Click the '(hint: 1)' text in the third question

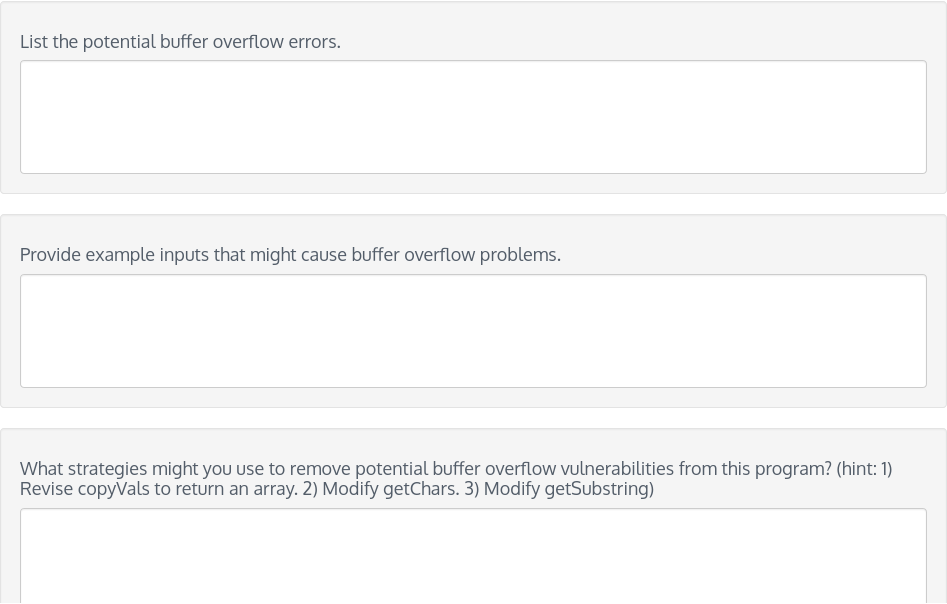[x=864, y=469]
